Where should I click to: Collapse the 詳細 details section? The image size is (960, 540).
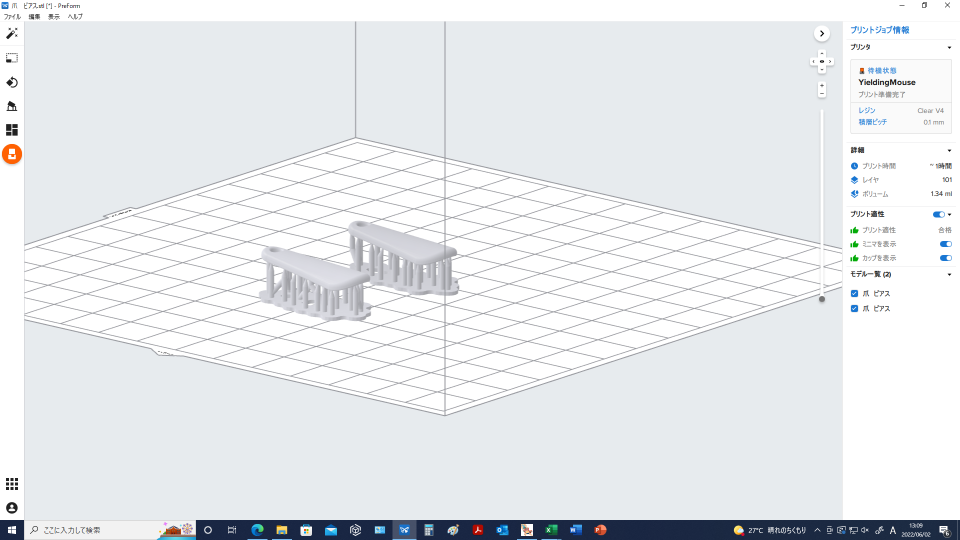(x=949, y=150)
